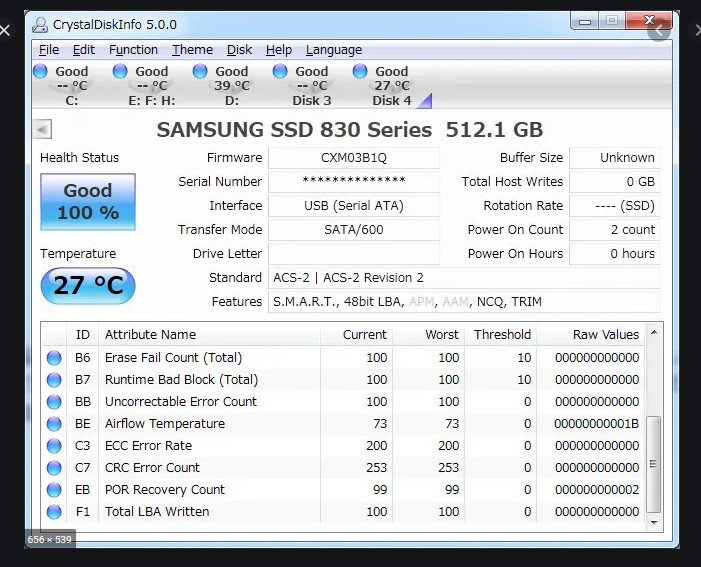Click Current value 253 in CRC Error Count row

click(x=376, y=468)
